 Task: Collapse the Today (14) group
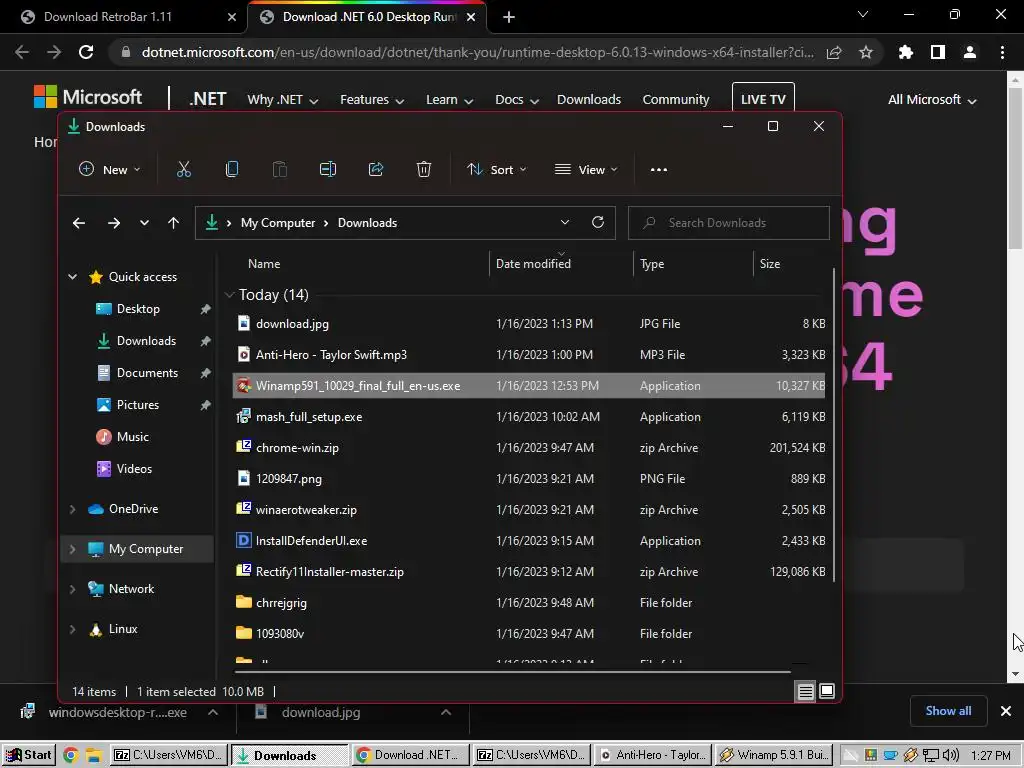(x=229, y=295)
